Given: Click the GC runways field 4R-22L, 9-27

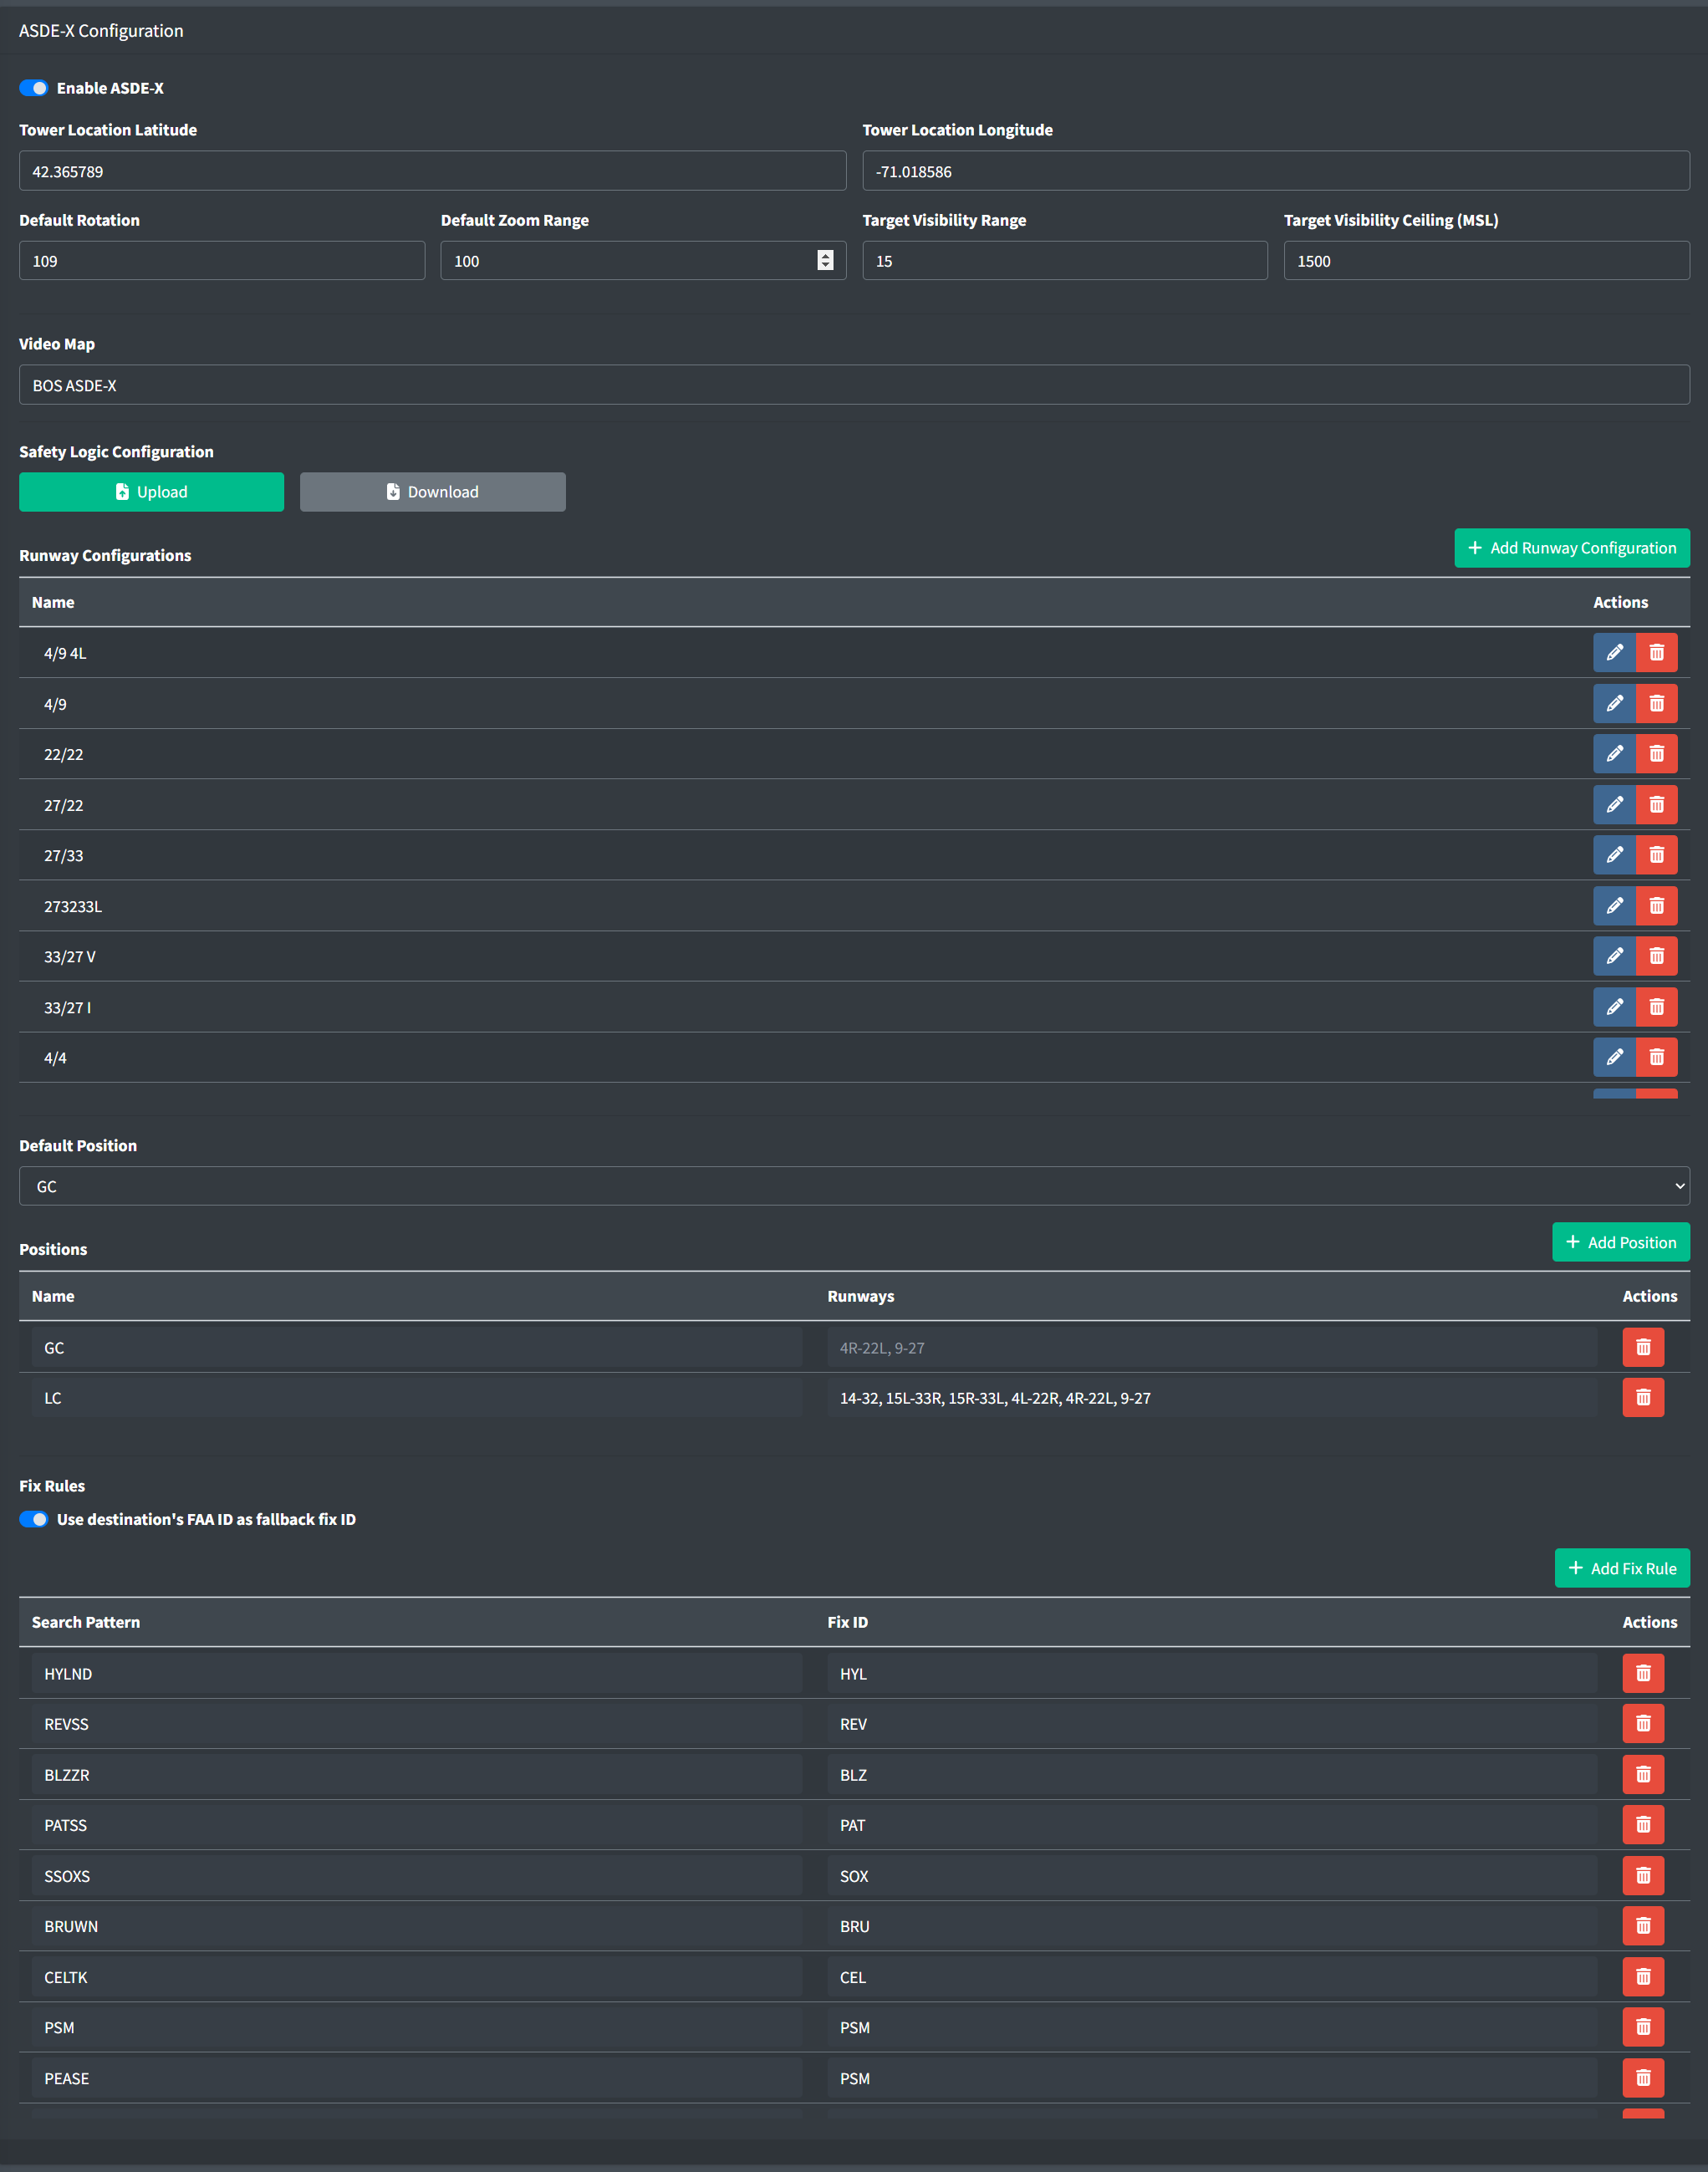Looking at the screenshot, I should coord(1212,1347).
